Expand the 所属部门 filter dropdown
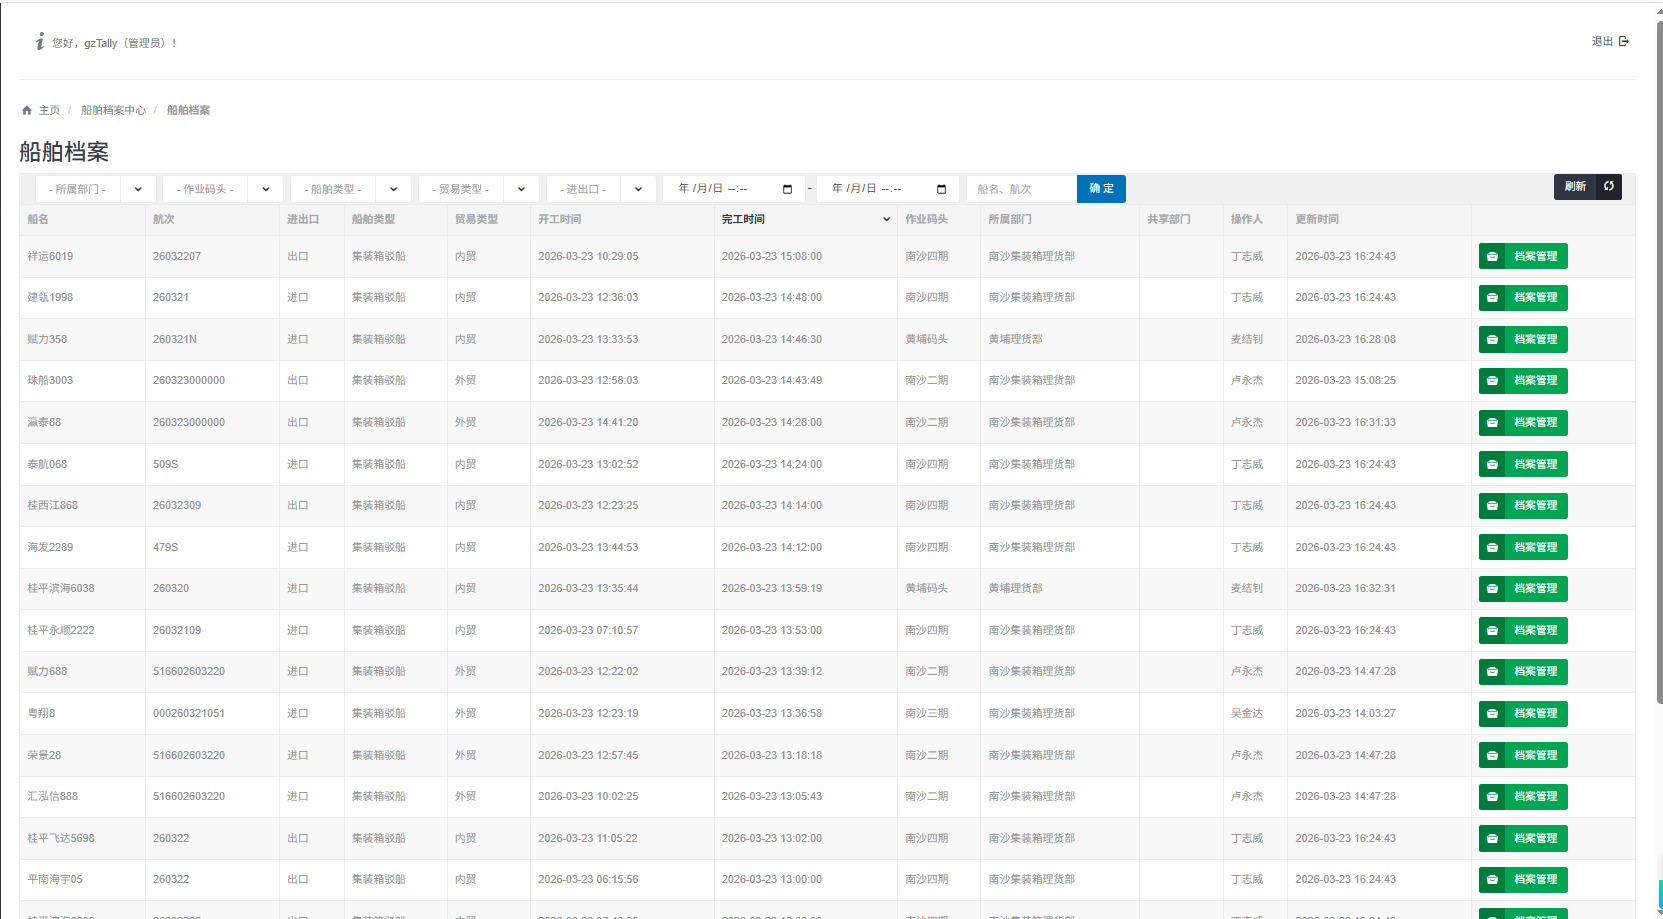The width and height of the screenshot is (1663, 919). [x=138, y=189]
